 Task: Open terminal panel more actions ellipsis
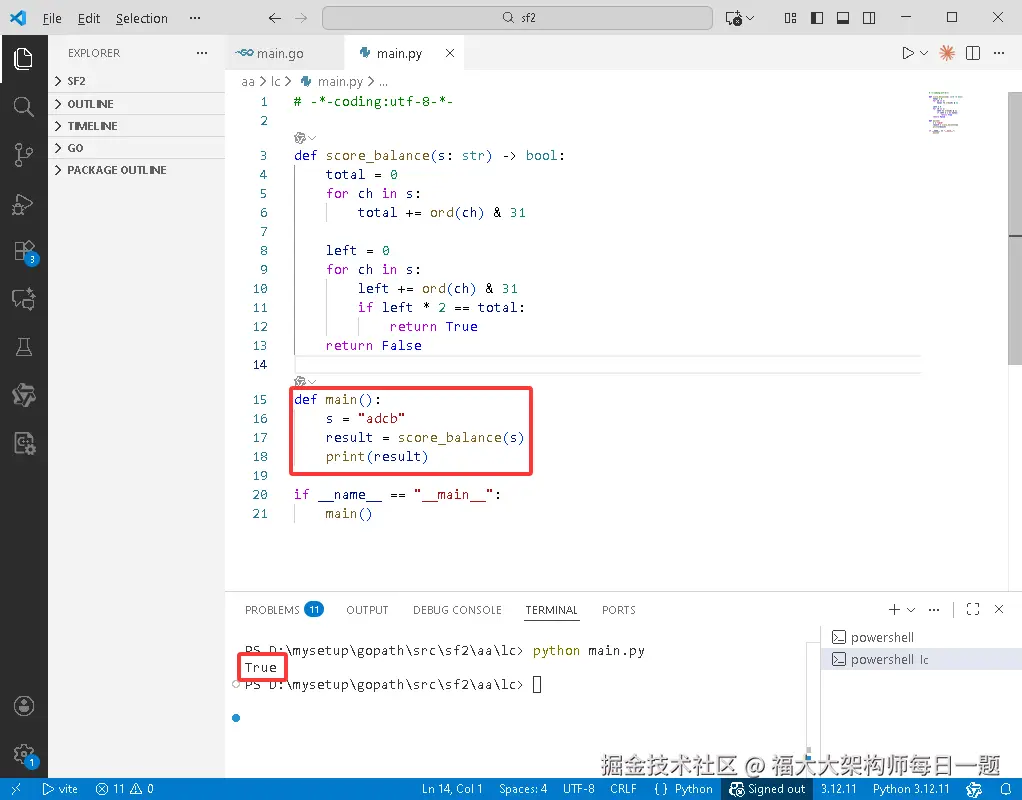[934, 610]
